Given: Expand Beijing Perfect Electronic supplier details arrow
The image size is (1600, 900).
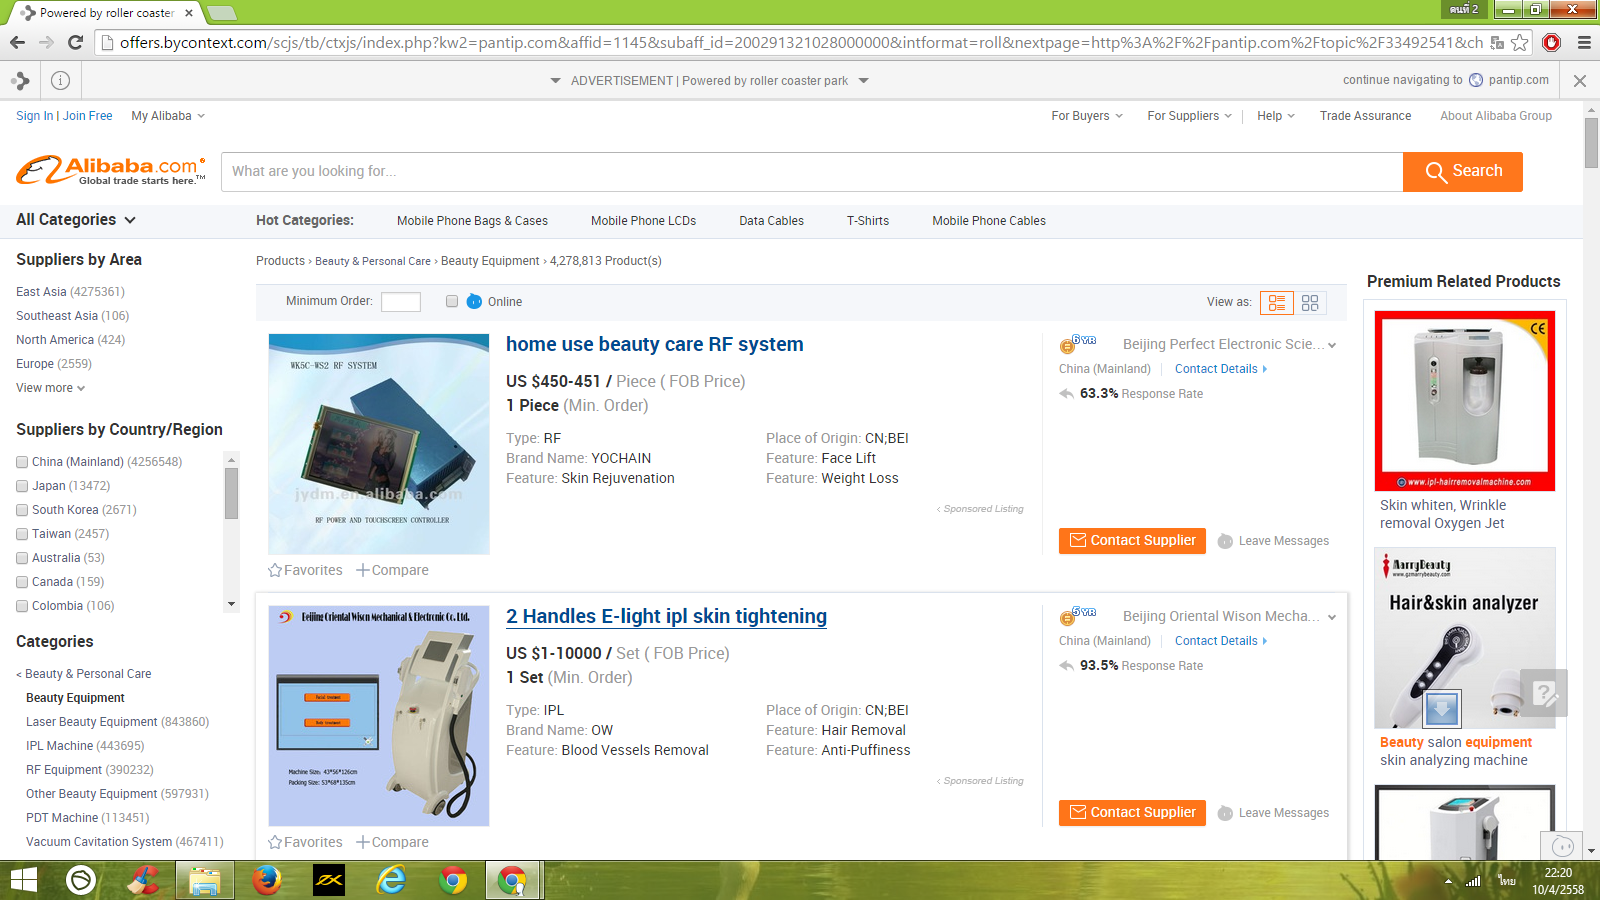Looking at the screenshot, I should point(1332,345).
